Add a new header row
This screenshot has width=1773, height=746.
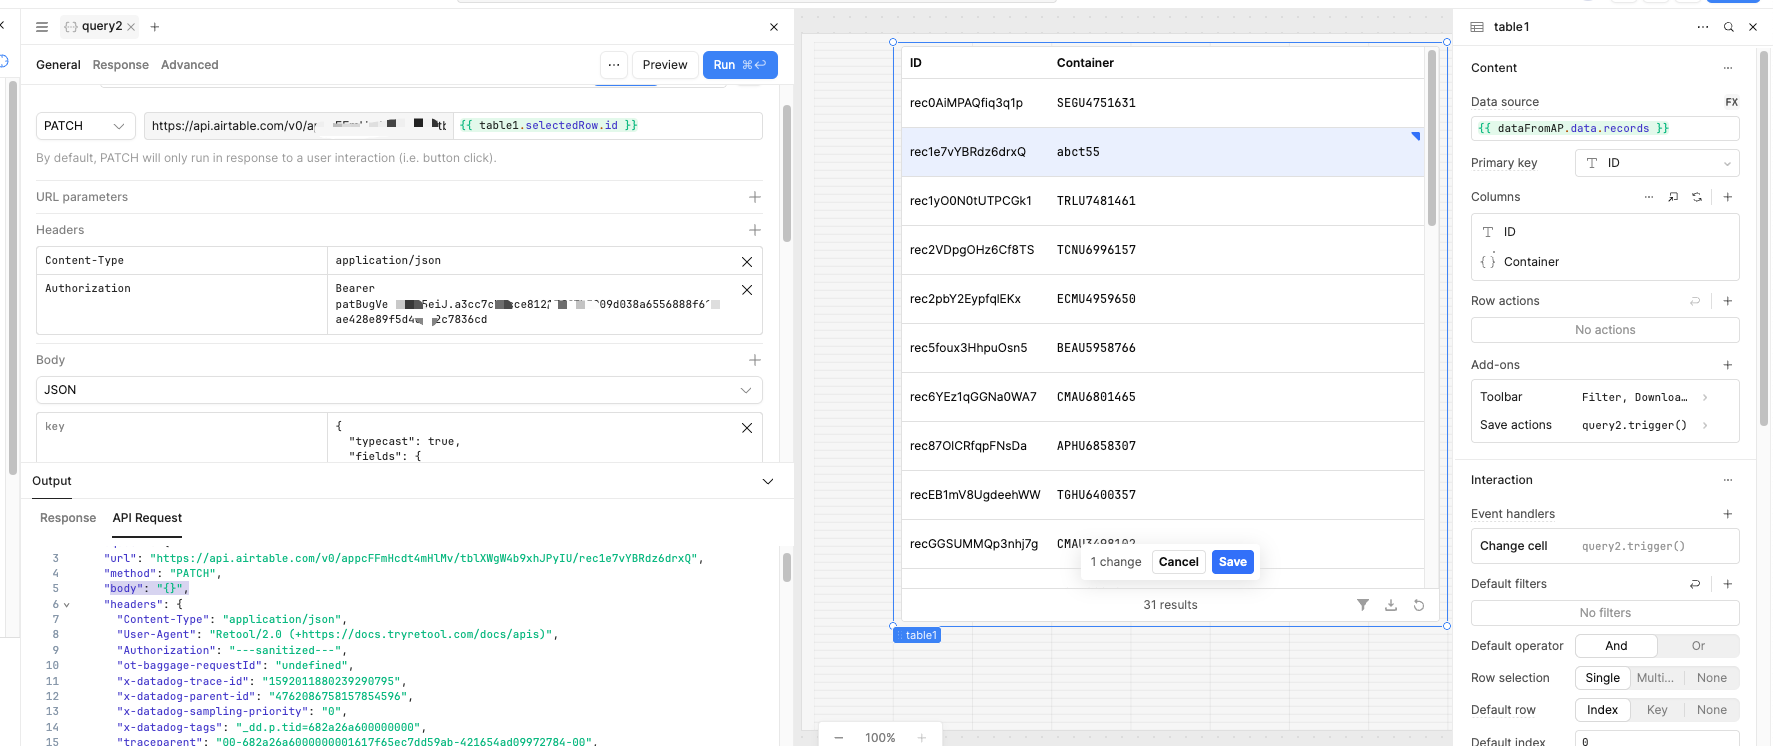point(755,230)
